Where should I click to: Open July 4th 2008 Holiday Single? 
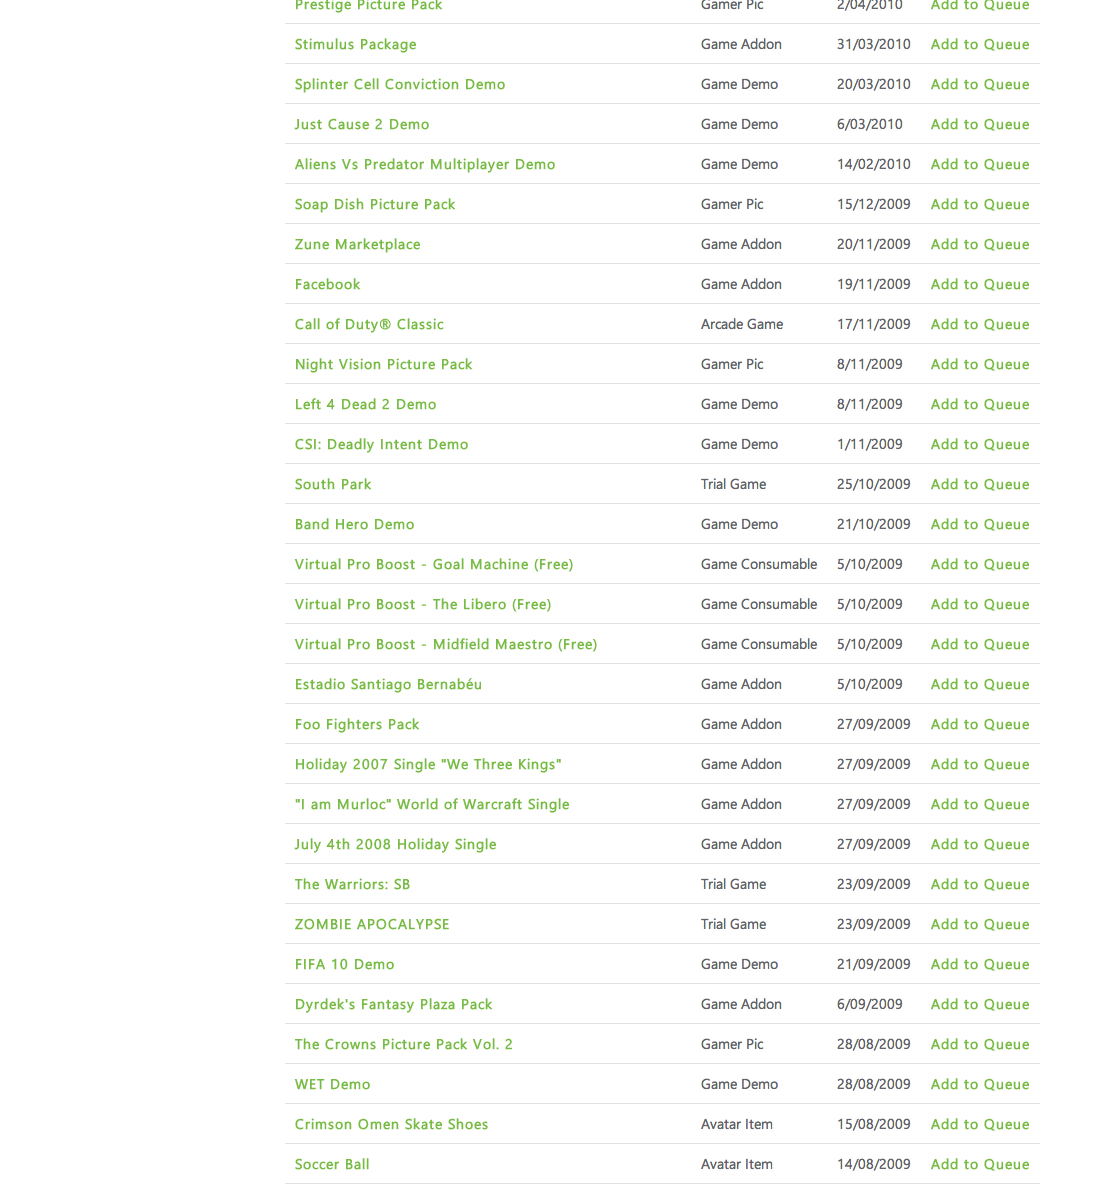tap(395, 845)
